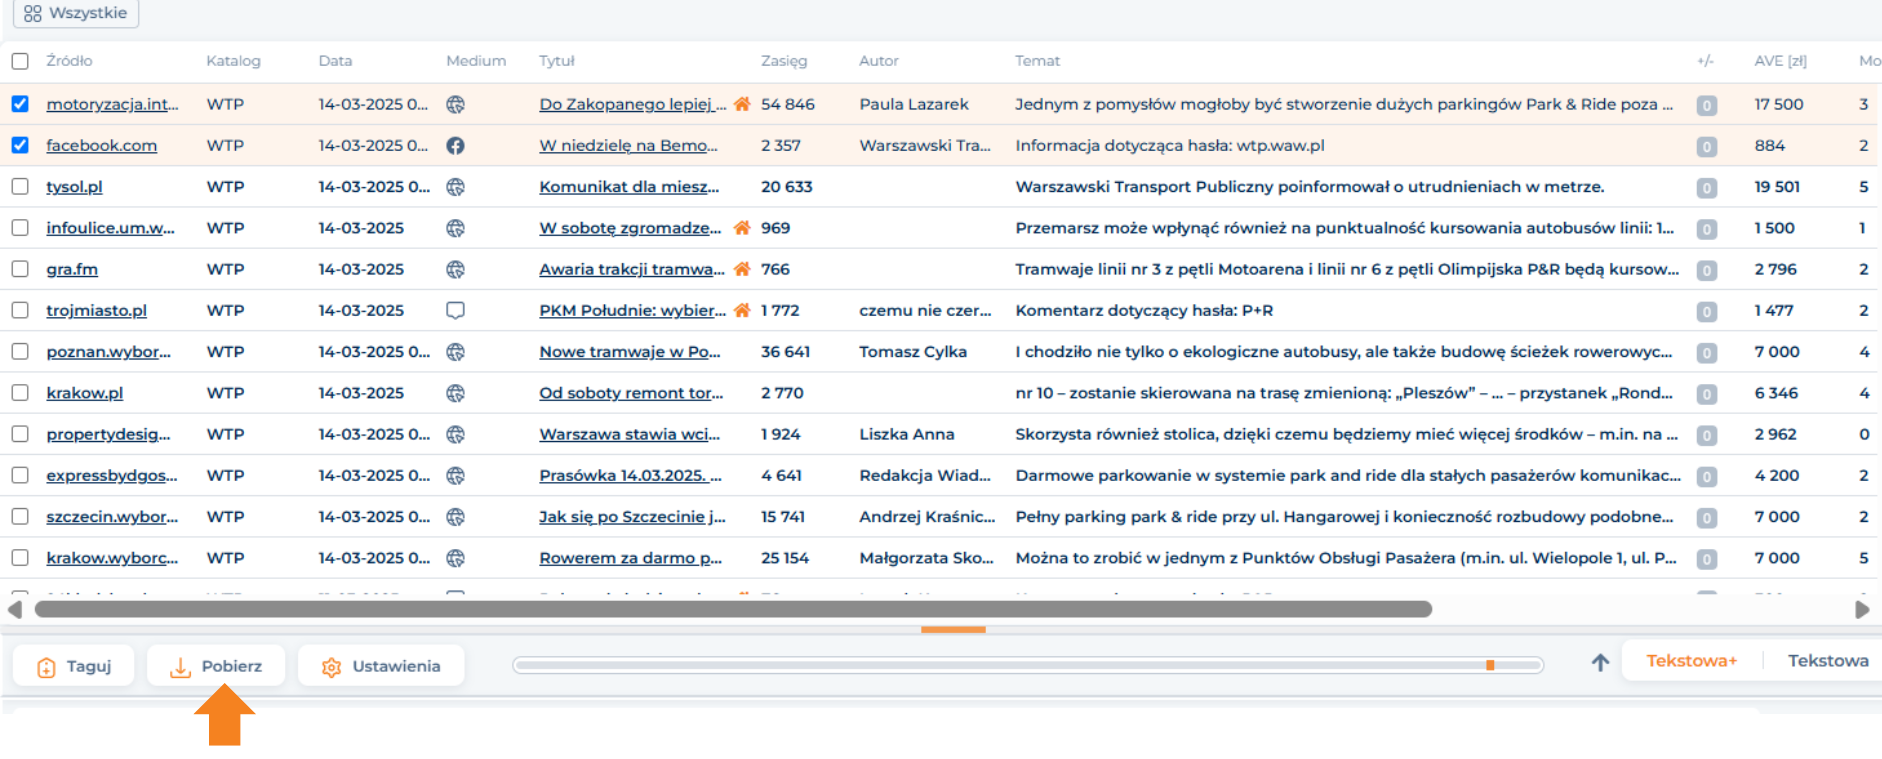Click the sentiment 0 badge in poznan.wybor row
The image size is (1882, 759).
coord(1707,353)
